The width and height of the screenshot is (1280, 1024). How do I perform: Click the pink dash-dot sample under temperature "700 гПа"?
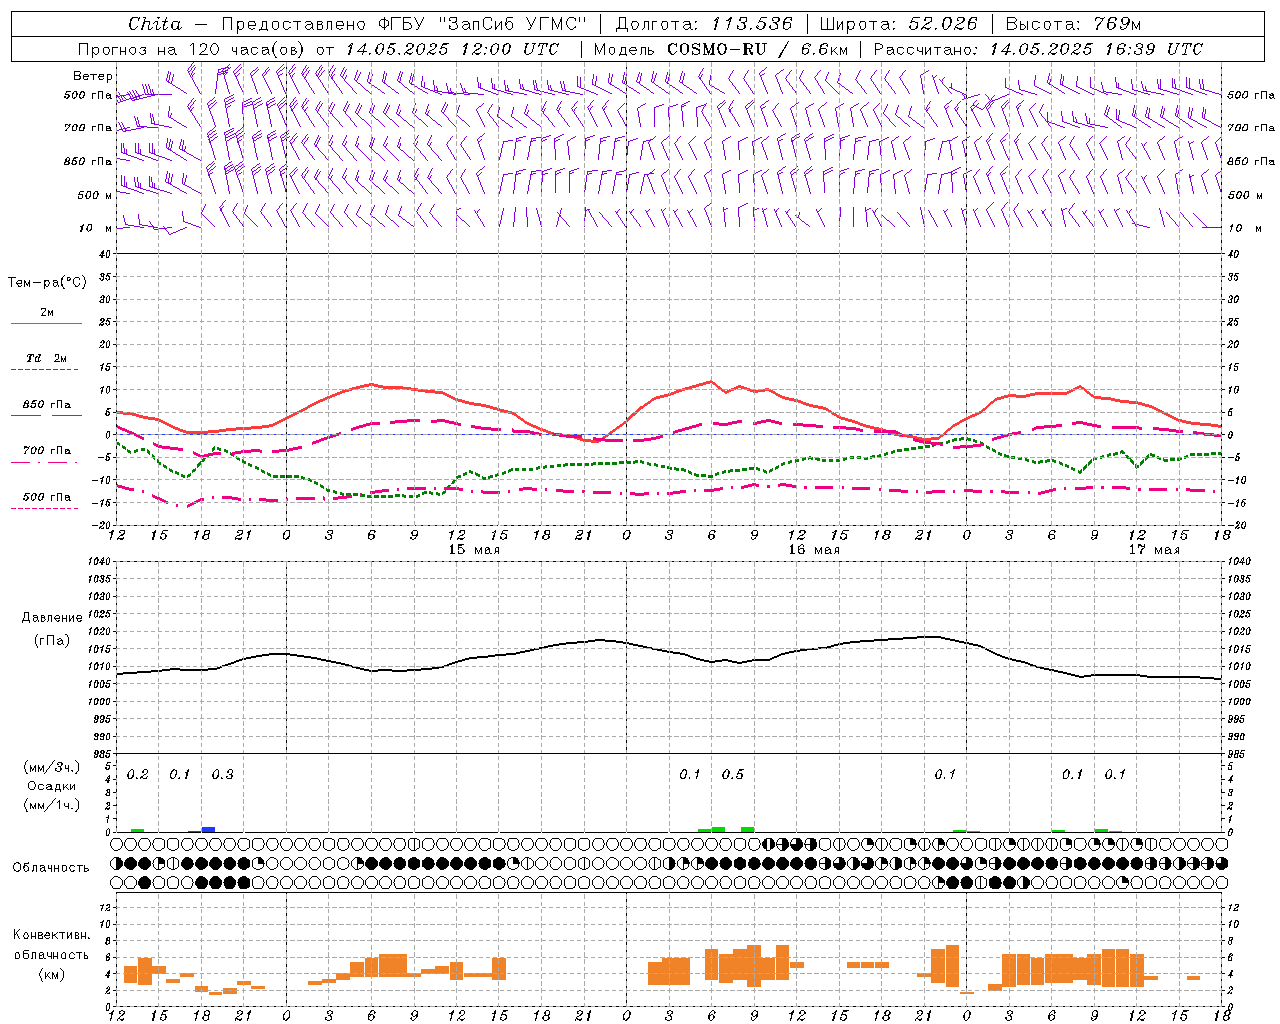(45, 463)
